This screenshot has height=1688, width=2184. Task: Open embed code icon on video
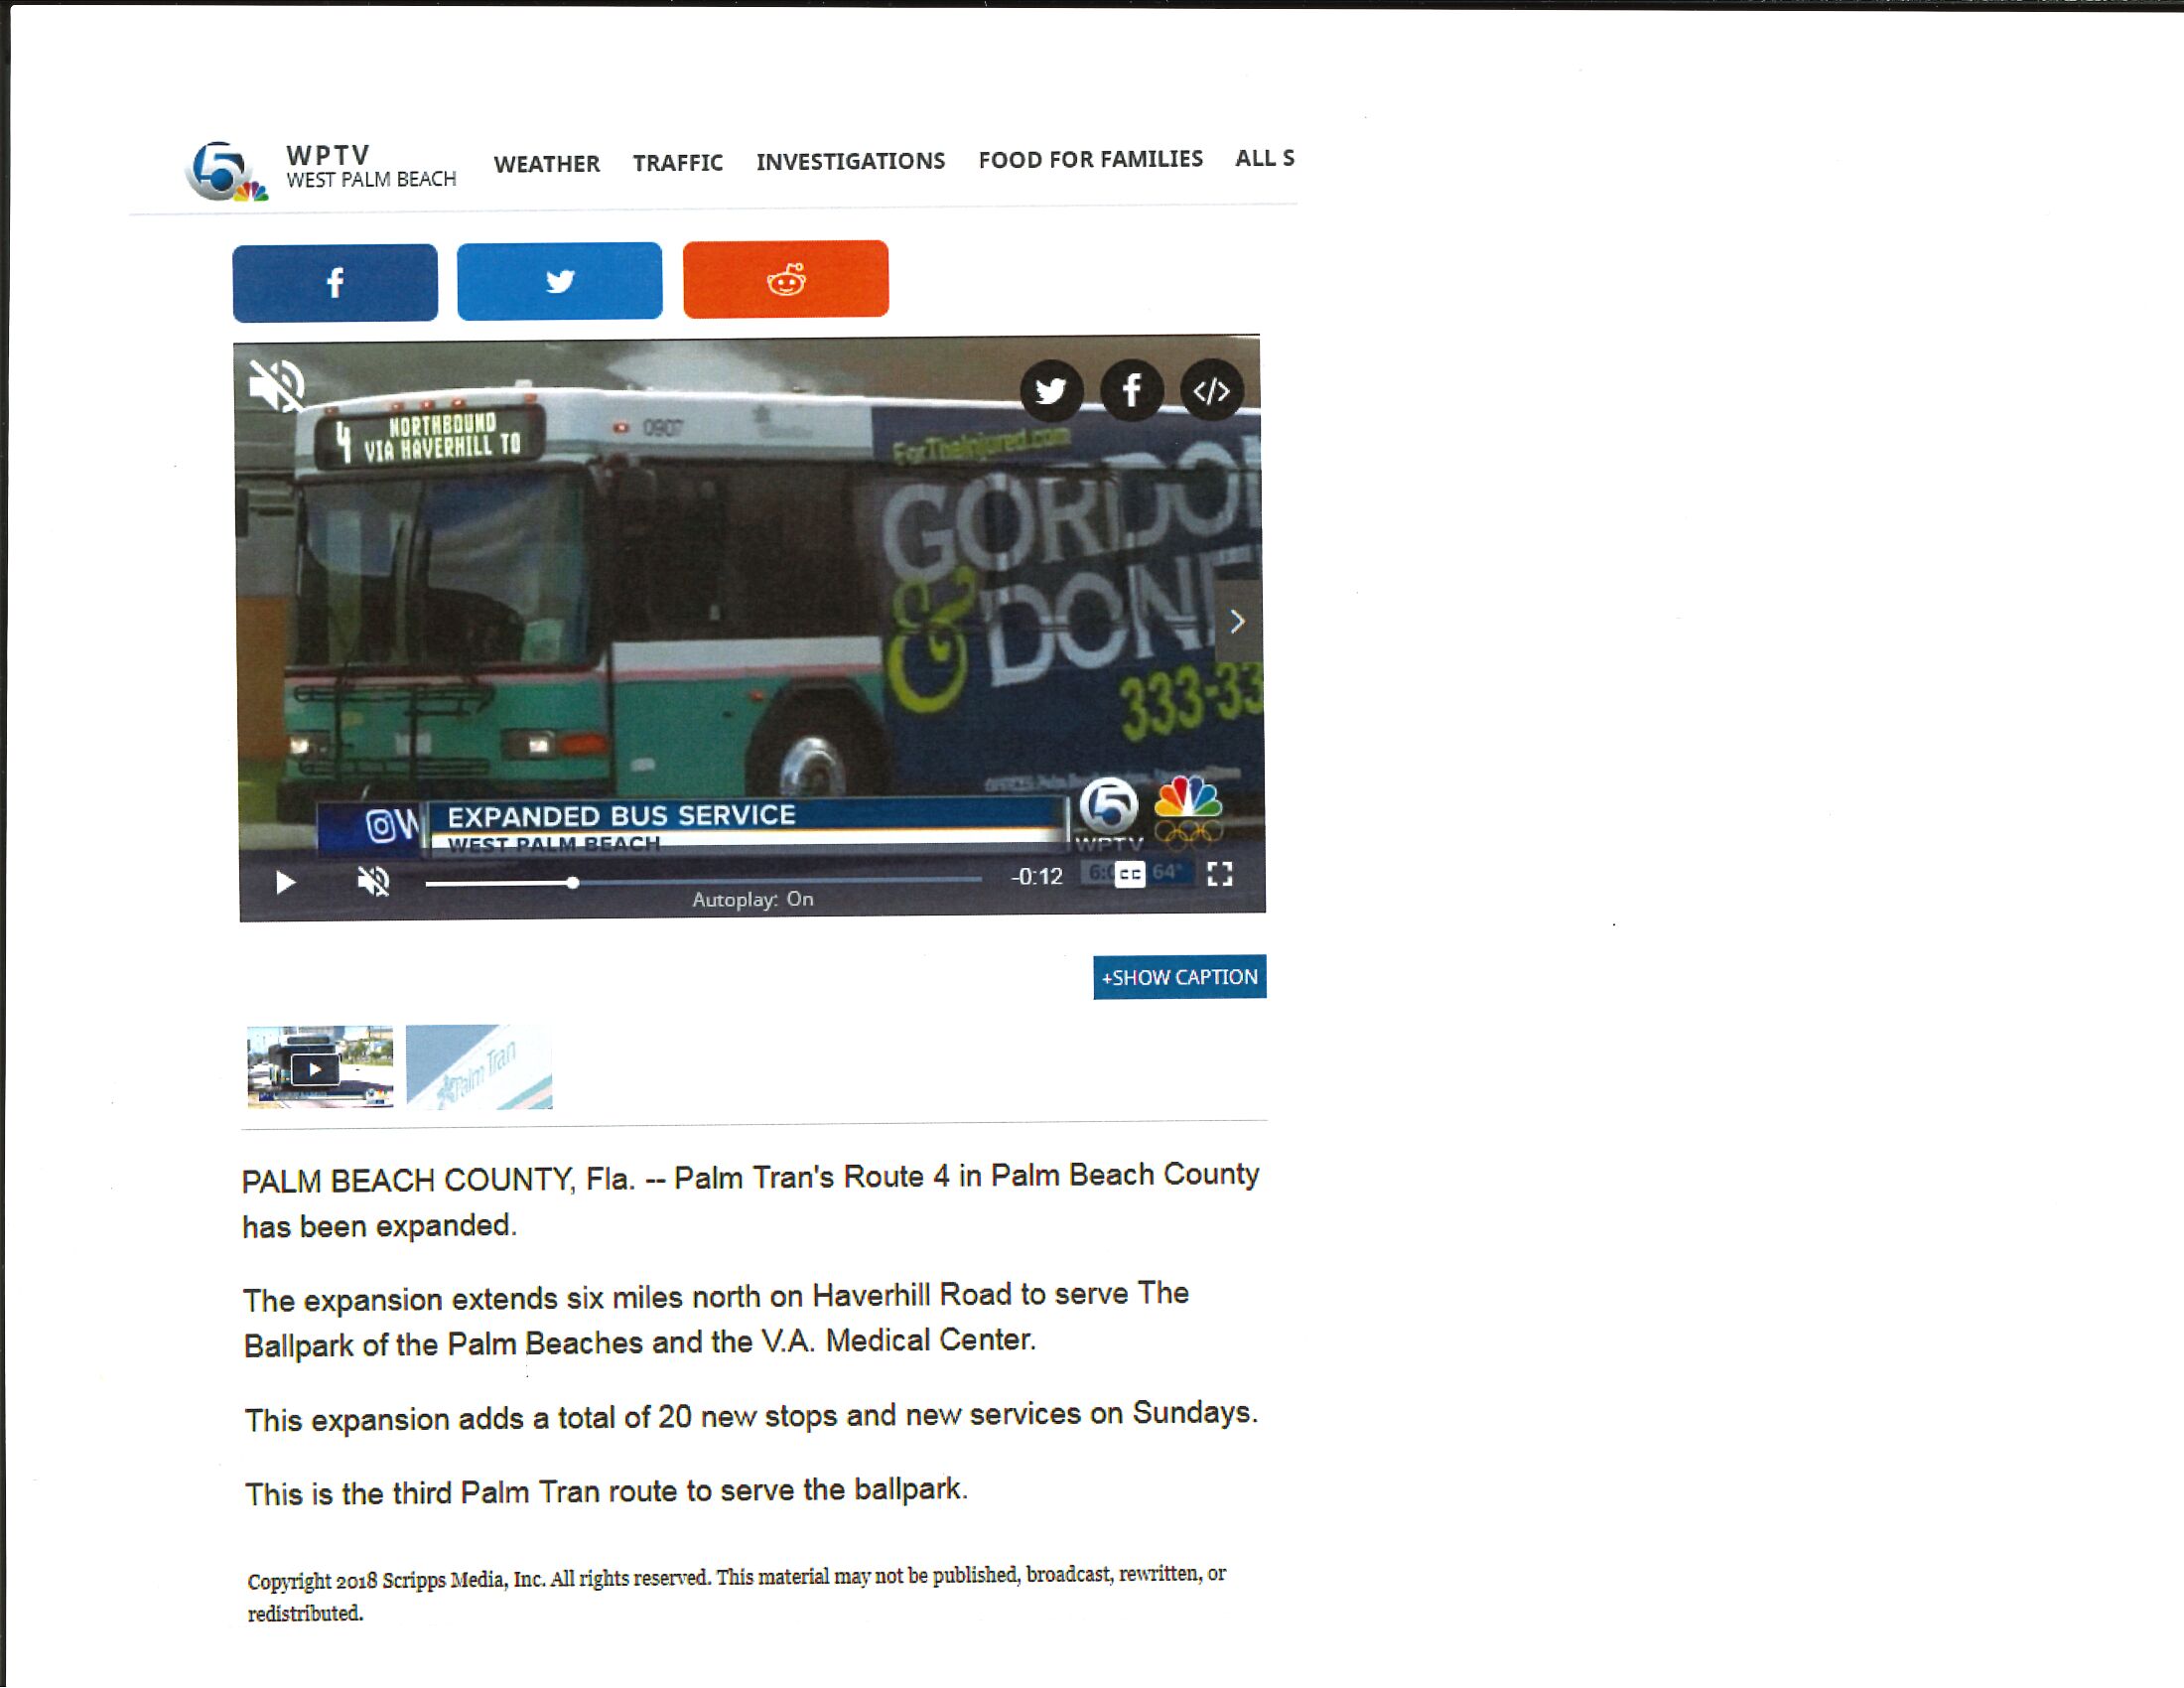click(x=1211, y=389)
